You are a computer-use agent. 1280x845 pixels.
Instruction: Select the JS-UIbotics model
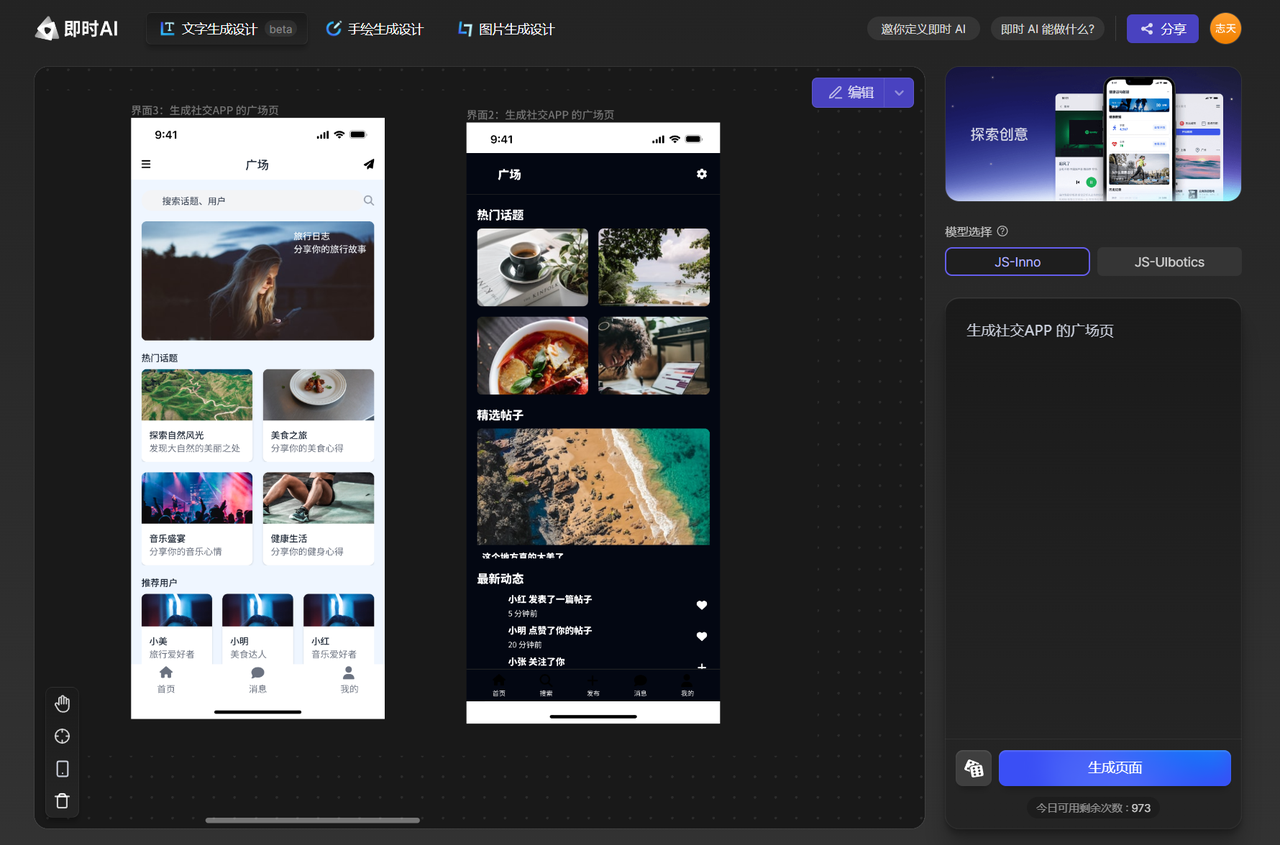[1169, 262]
